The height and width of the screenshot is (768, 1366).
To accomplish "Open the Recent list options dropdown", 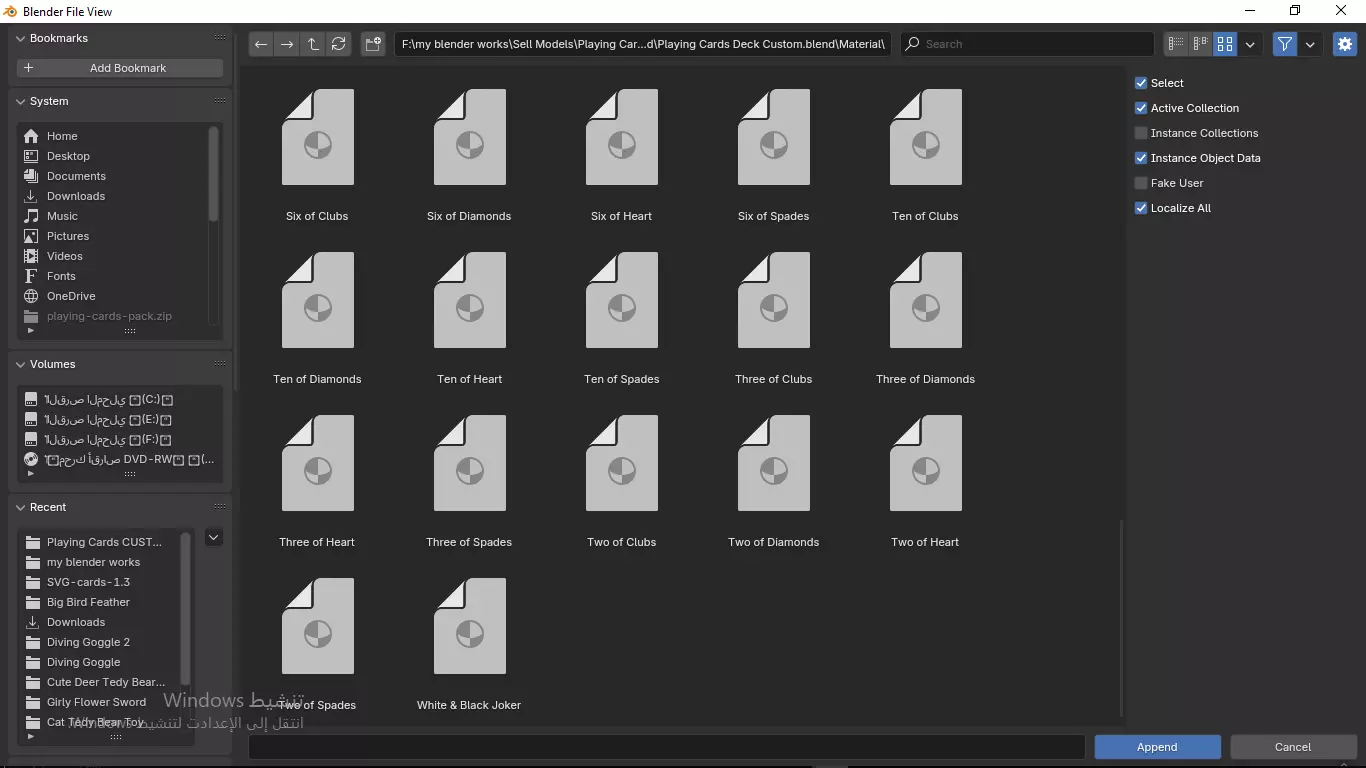I will 213,538.
